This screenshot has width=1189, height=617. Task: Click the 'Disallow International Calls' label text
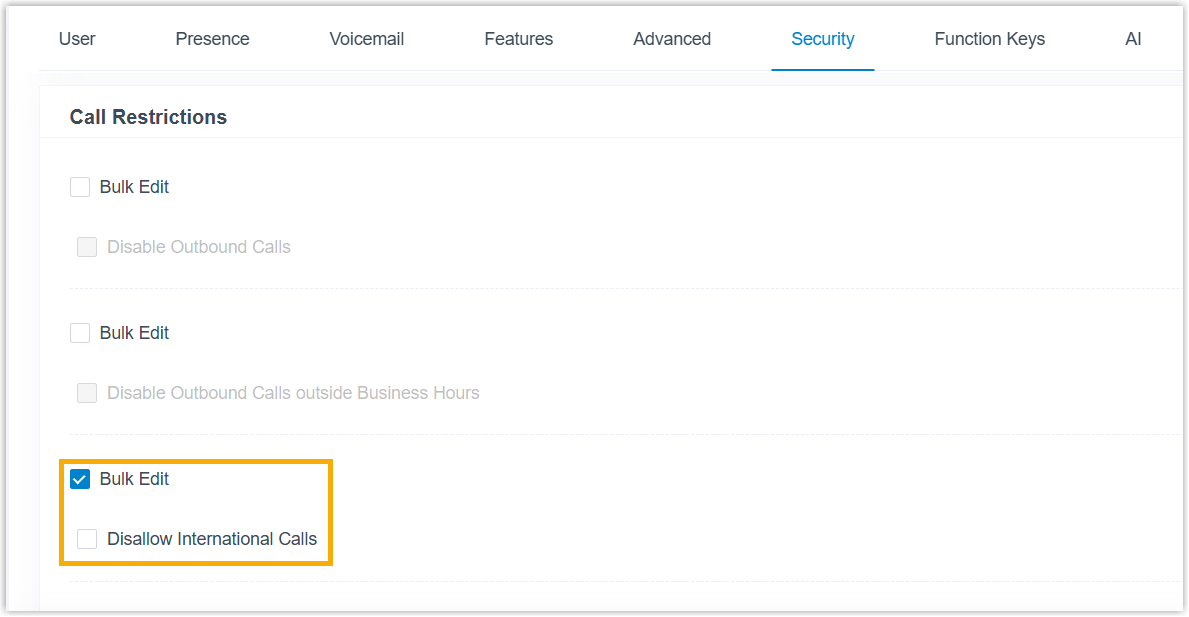pos(212,539)
